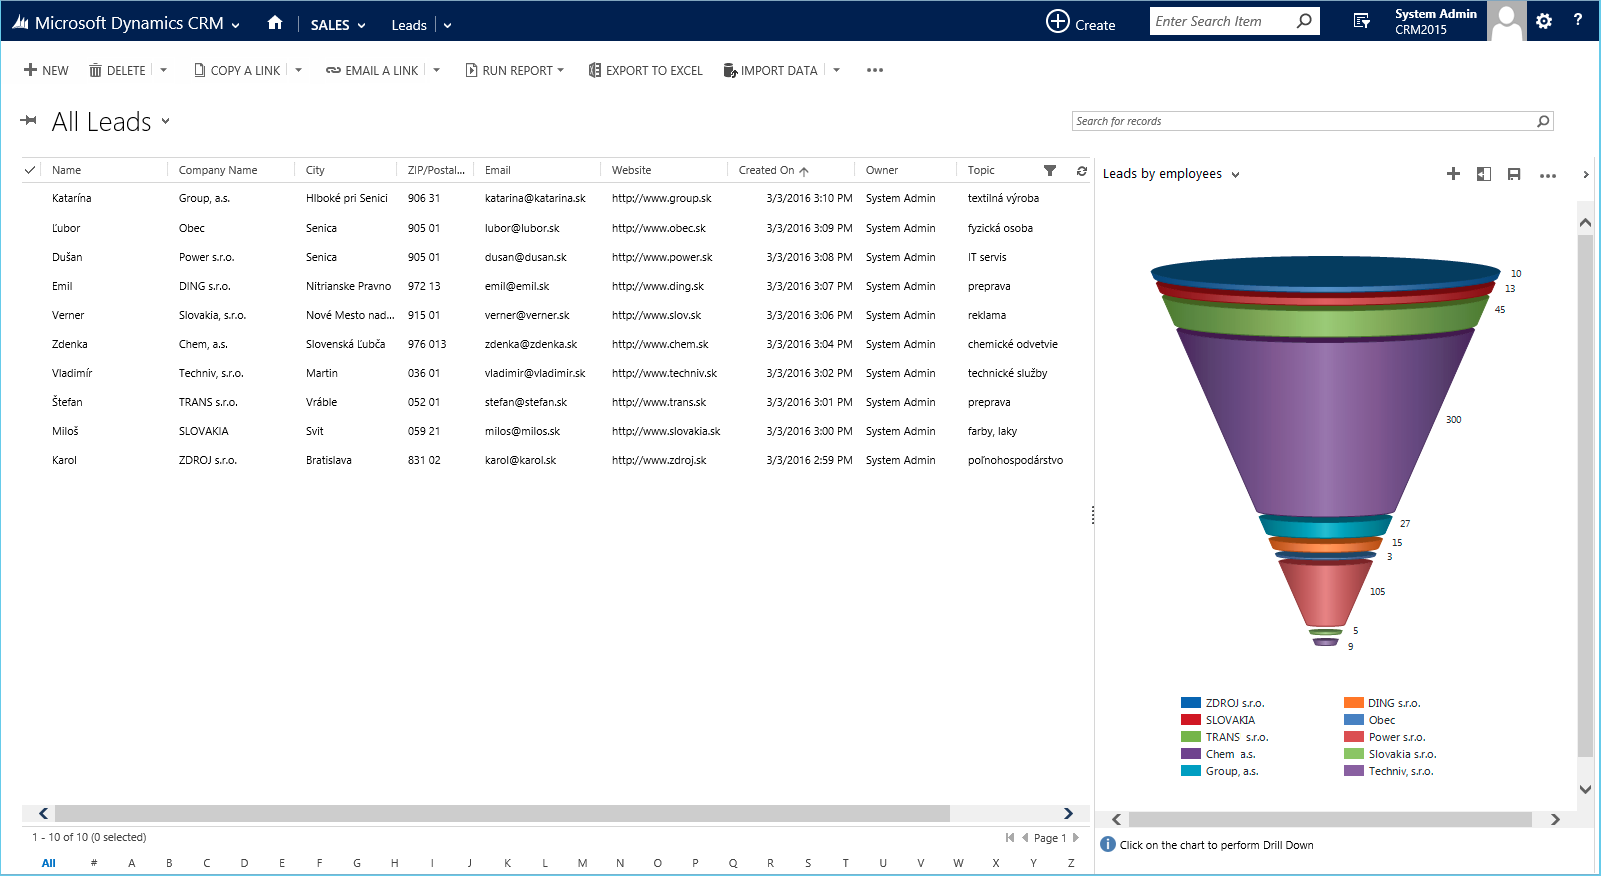The image size is (1601, 876).
Task: Open lead Vladimír
Action: 72,373
